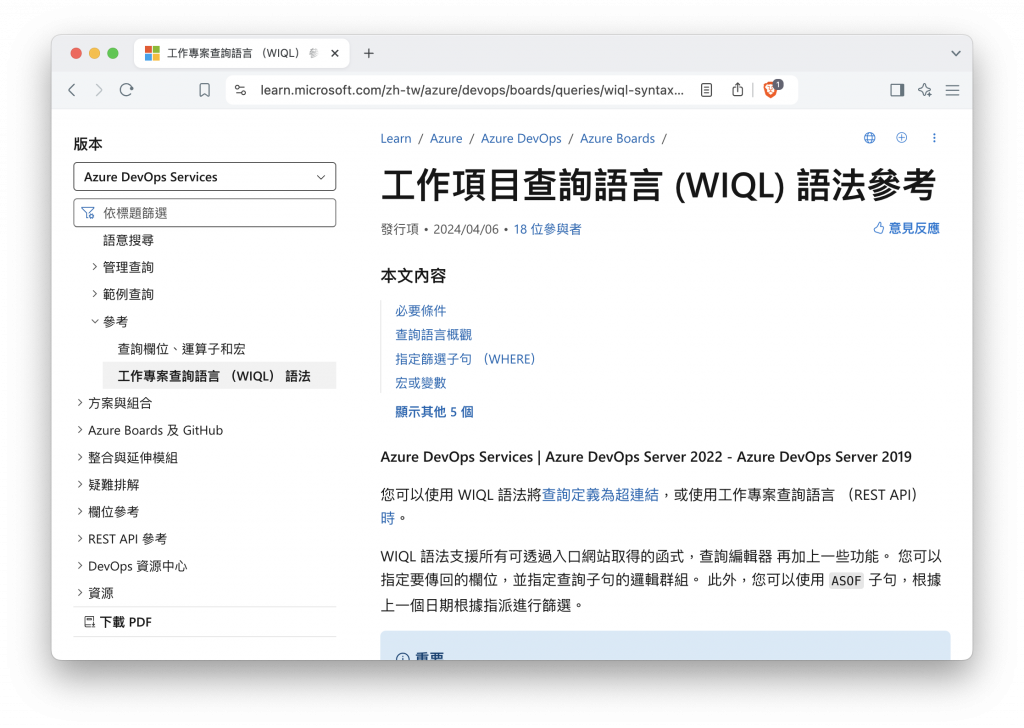Open the browser hamburger menu
The height and width of the screenshot is (728, 1024).
(952, 90)
